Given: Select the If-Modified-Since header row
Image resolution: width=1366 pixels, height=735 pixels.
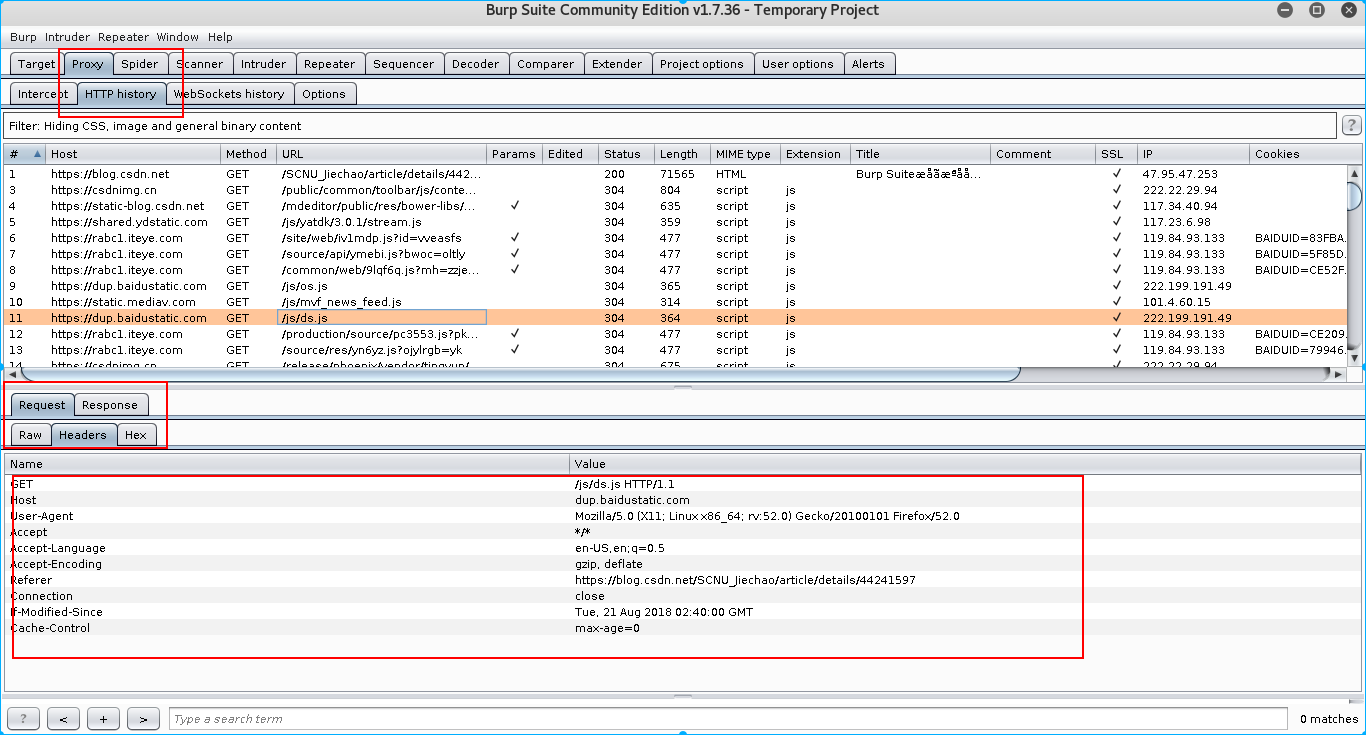Looking at the screenshot, I should [x=683, y=612].
